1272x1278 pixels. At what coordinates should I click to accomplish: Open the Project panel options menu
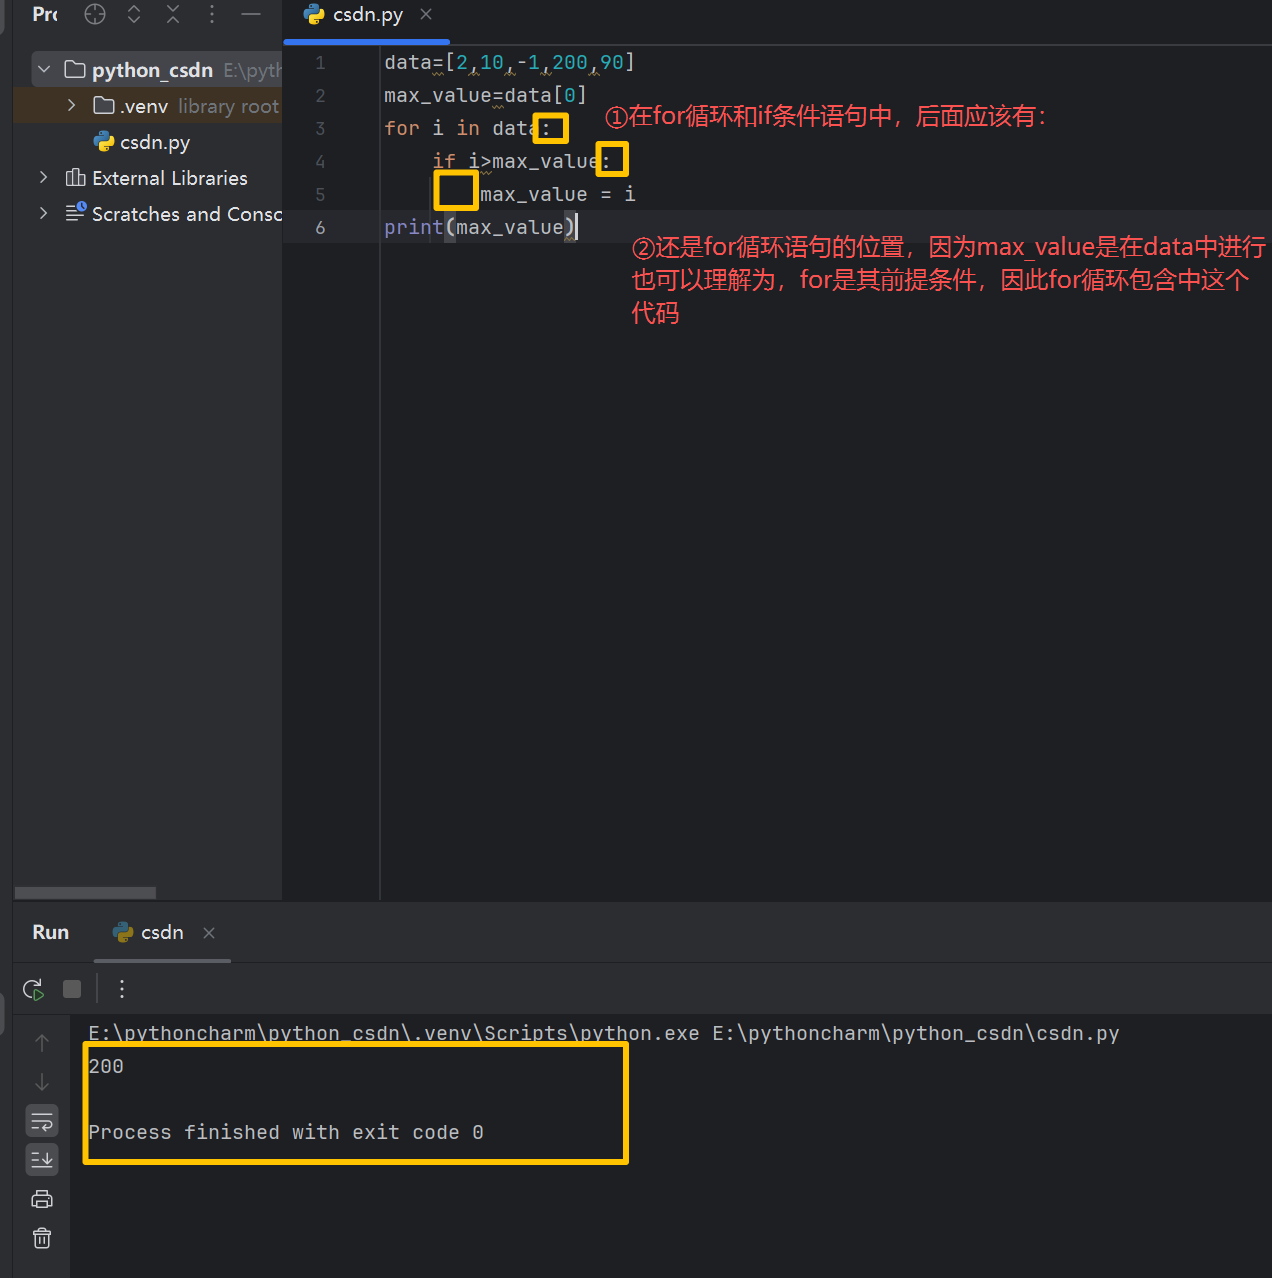click(x=212, y=14)
